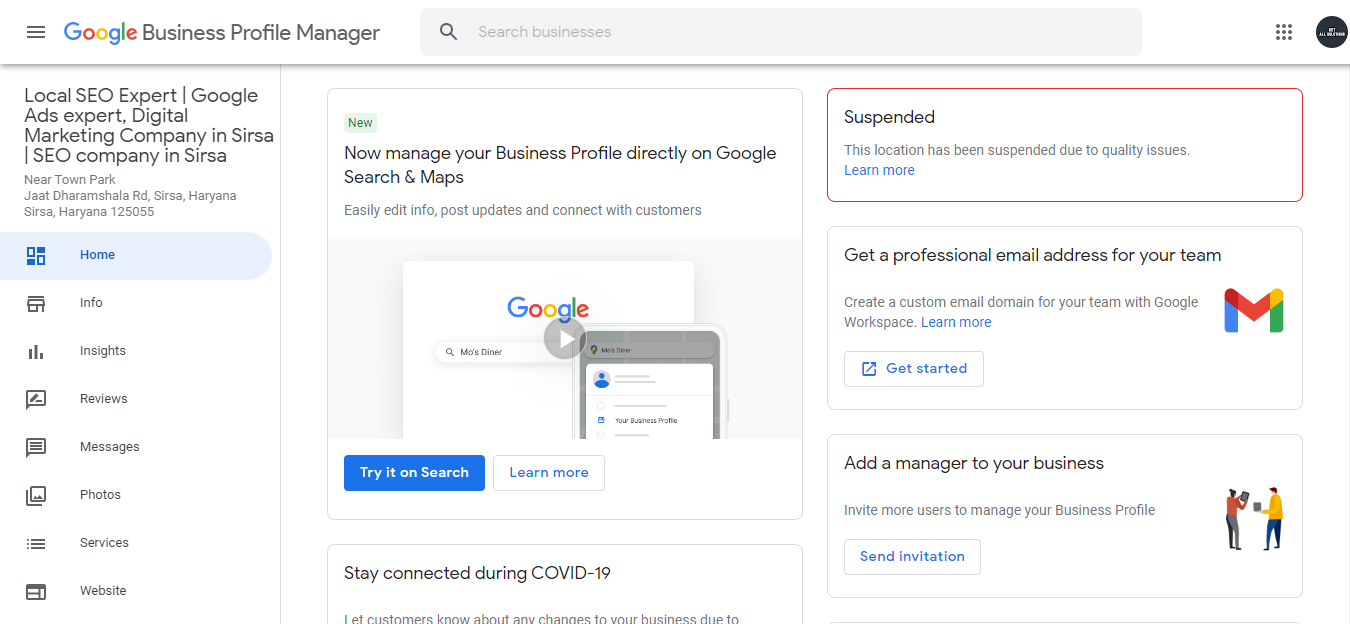Click the people illustration in manager card

pyautogui.click(x=1254, y=518)
